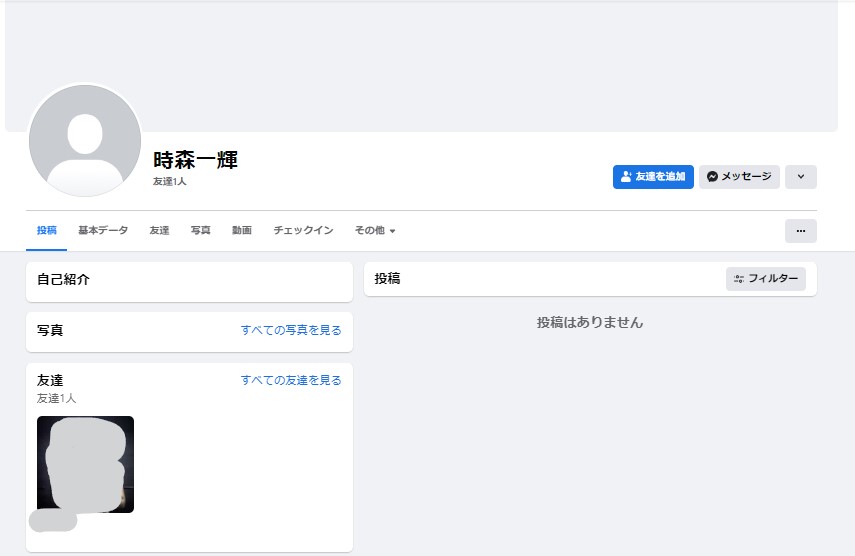Select the 投稿 tab
Screen dimensions: 855x556
click(x=47, y=231)
